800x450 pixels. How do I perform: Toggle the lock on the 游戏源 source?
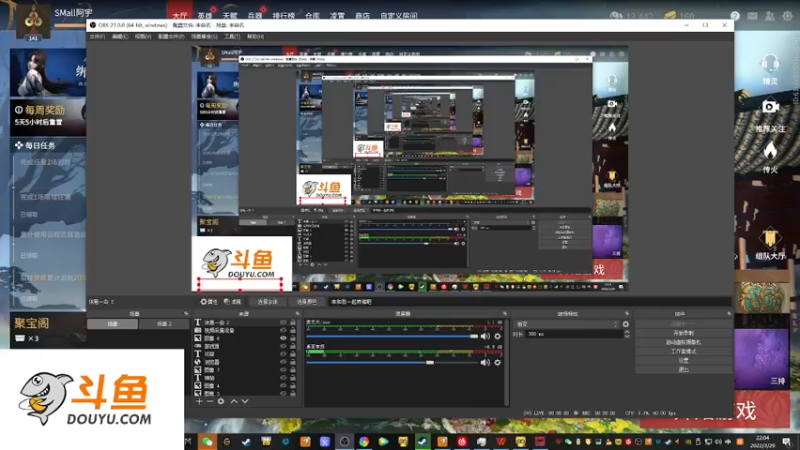(293, 346)
